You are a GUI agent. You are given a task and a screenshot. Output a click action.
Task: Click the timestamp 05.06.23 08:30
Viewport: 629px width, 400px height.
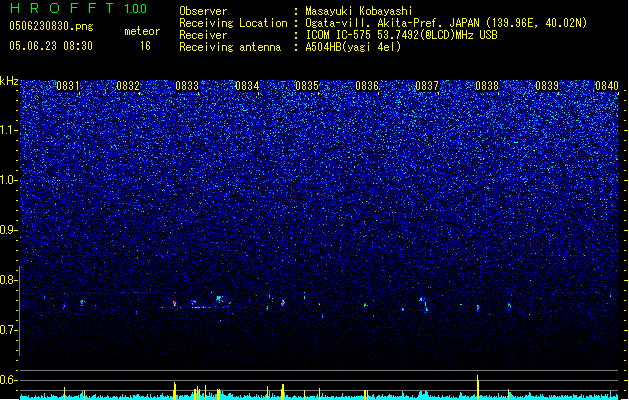coord(51,46)
